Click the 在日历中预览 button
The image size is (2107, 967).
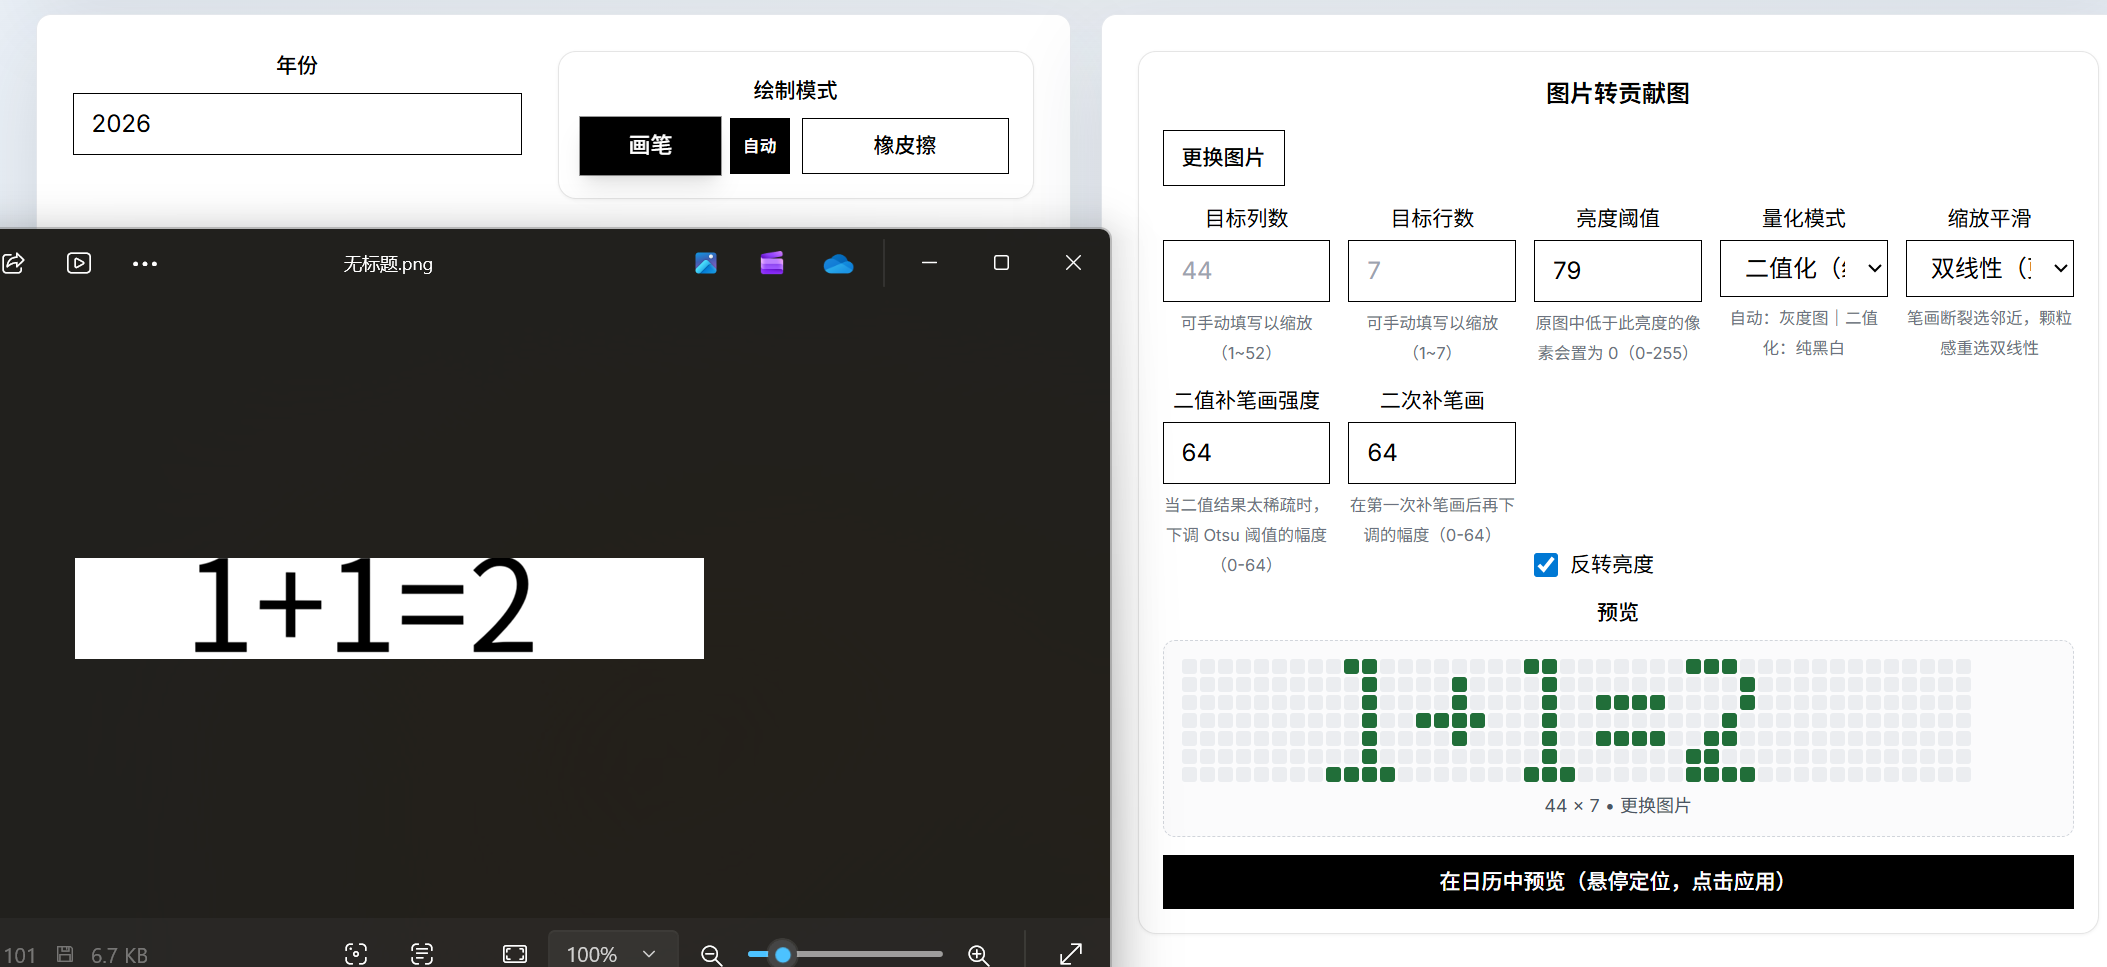(x=1617, y=882)
